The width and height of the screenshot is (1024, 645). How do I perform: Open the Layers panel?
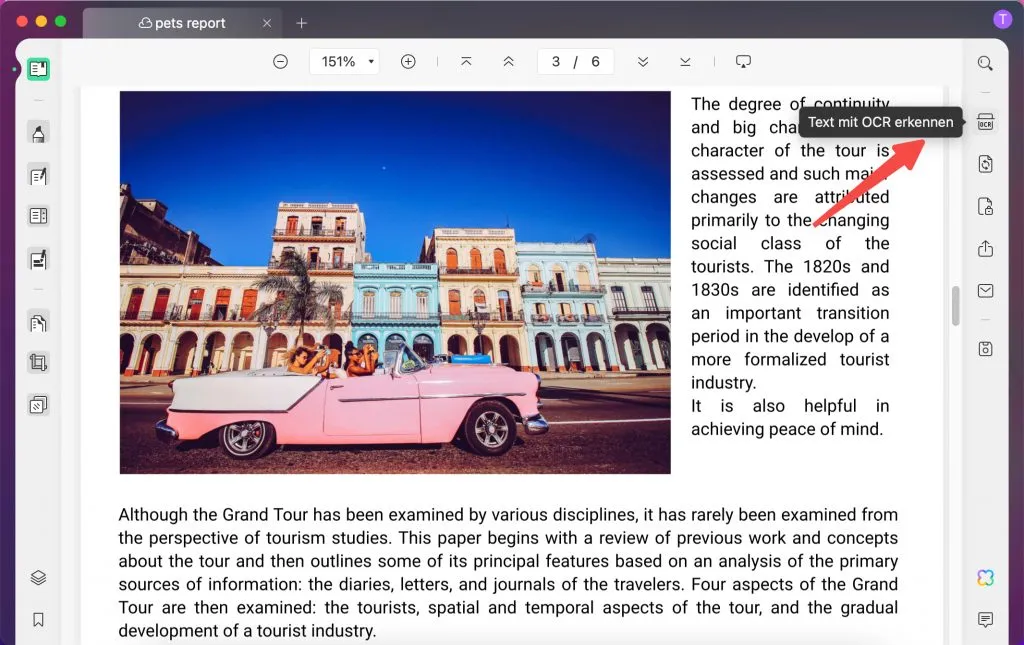click(38, 577)
